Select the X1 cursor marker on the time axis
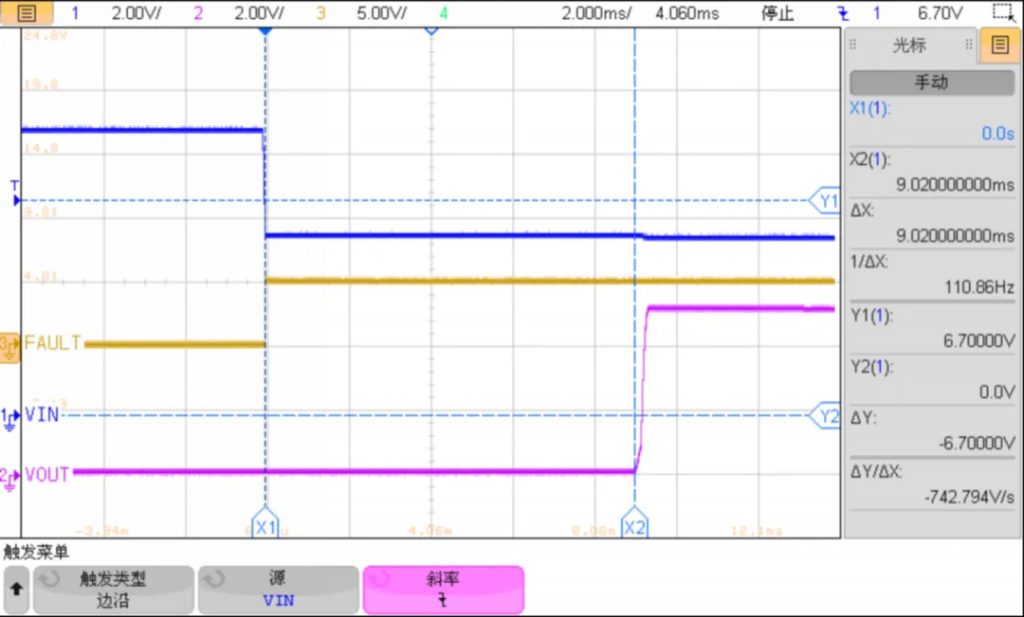The height and width of the screenshot is (617, 1024). pos(265,526)
